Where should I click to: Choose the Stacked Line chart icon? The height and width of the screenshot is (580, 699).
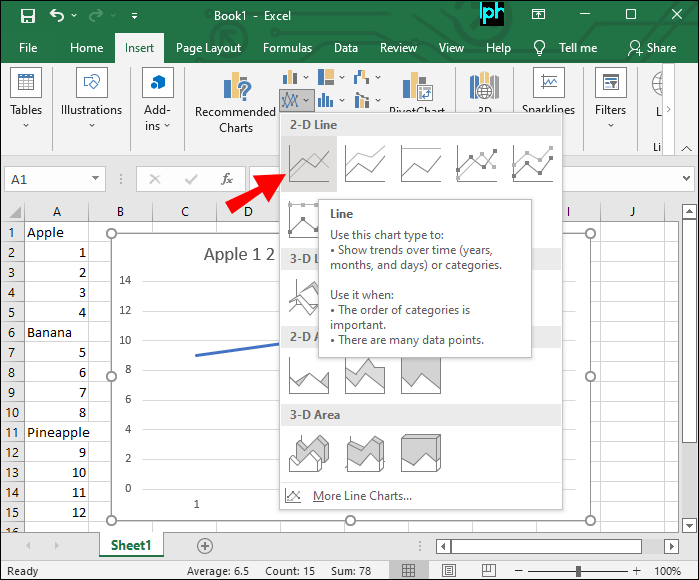[x=365, y=164]
